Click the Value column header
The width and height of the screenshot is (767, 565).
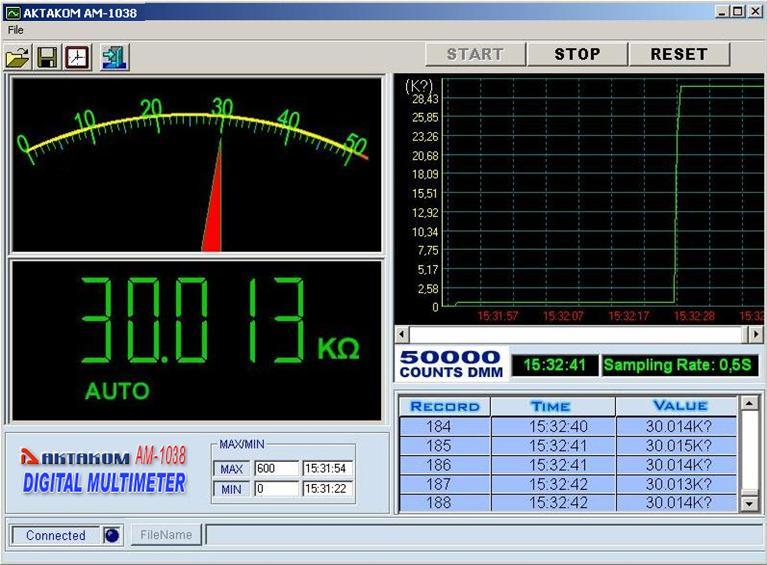(679, 406)
